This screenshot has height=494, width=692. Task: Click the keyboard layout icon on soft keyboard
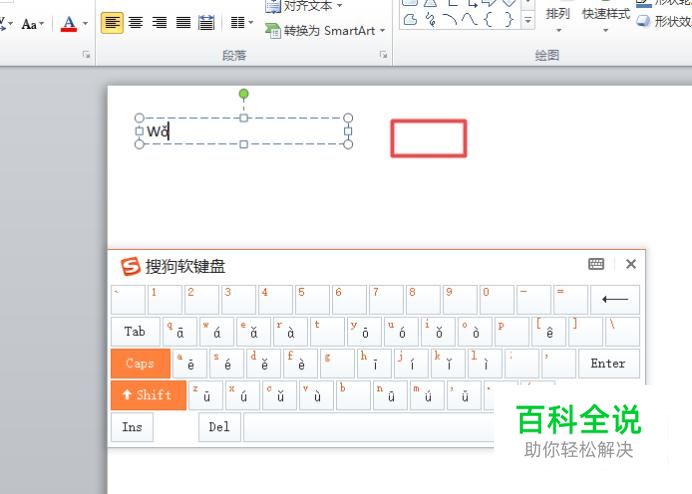[x=596, y=264]
